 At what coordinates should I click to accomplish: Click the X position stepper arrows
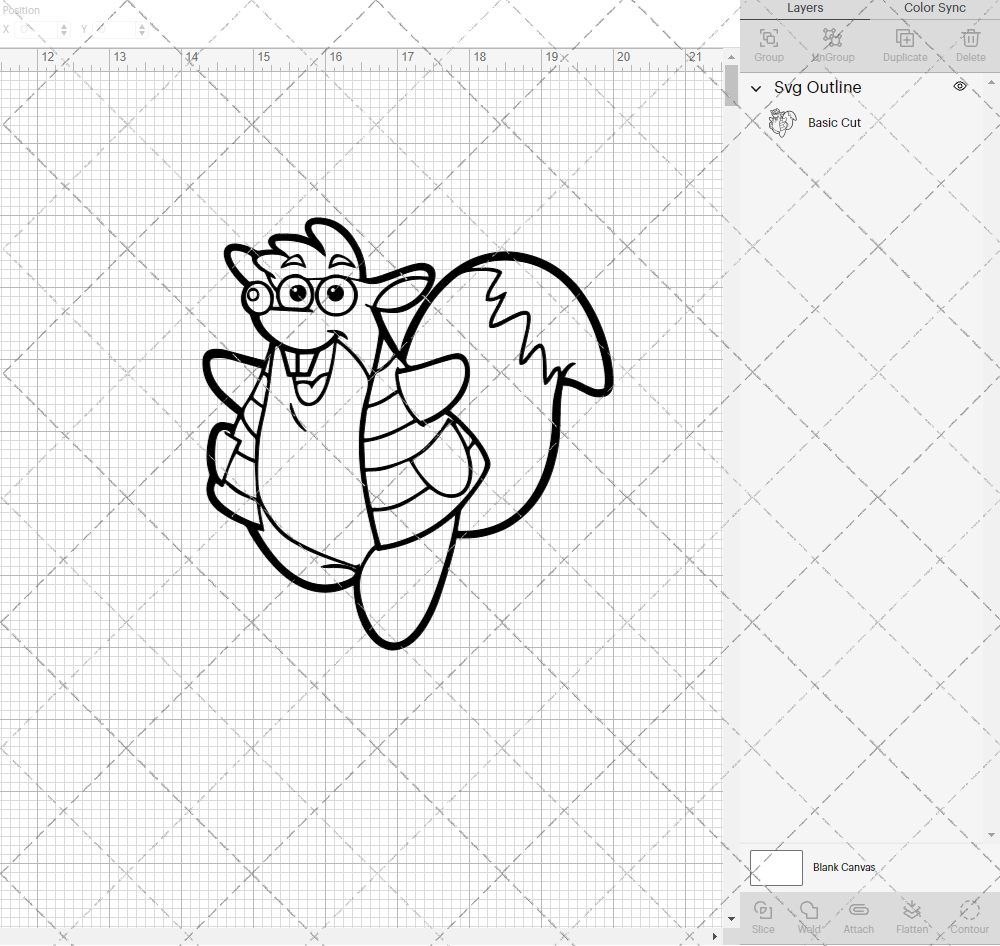[x=64, y=29]
